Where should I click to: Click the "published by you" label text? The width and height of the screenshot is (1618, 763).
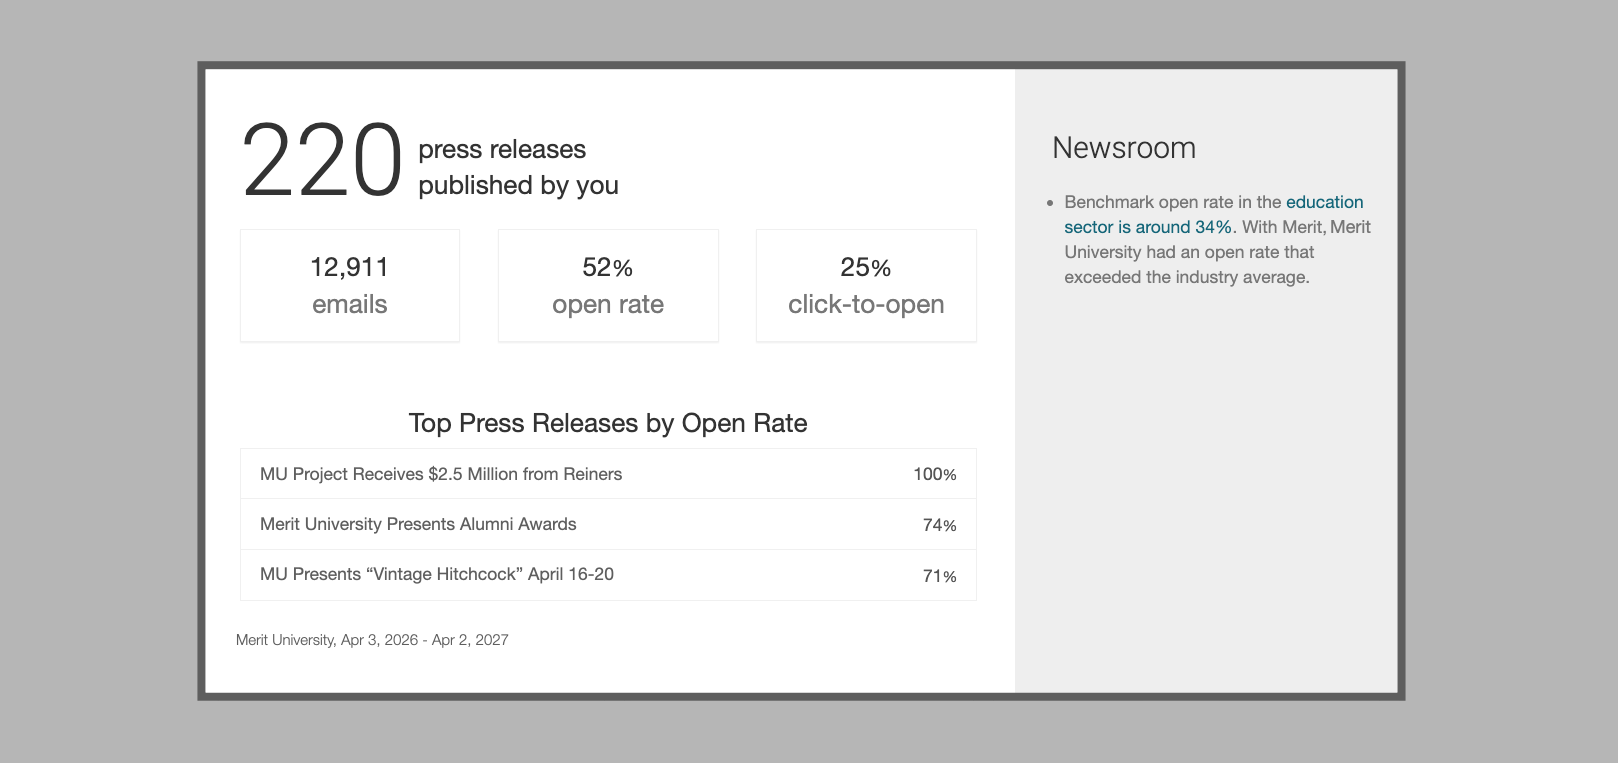coord(518,185)
